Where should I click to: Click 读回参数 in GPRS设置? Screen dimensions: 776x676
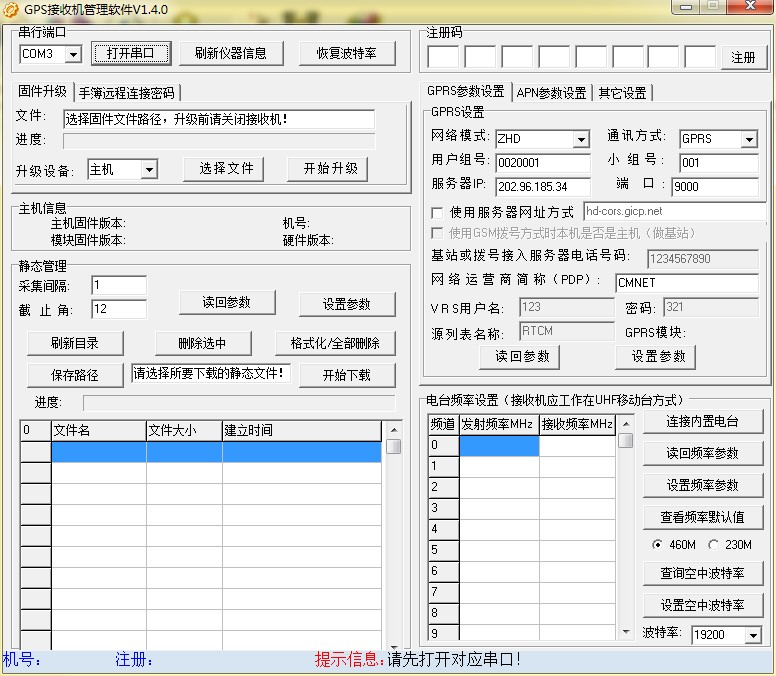(520, 357)
